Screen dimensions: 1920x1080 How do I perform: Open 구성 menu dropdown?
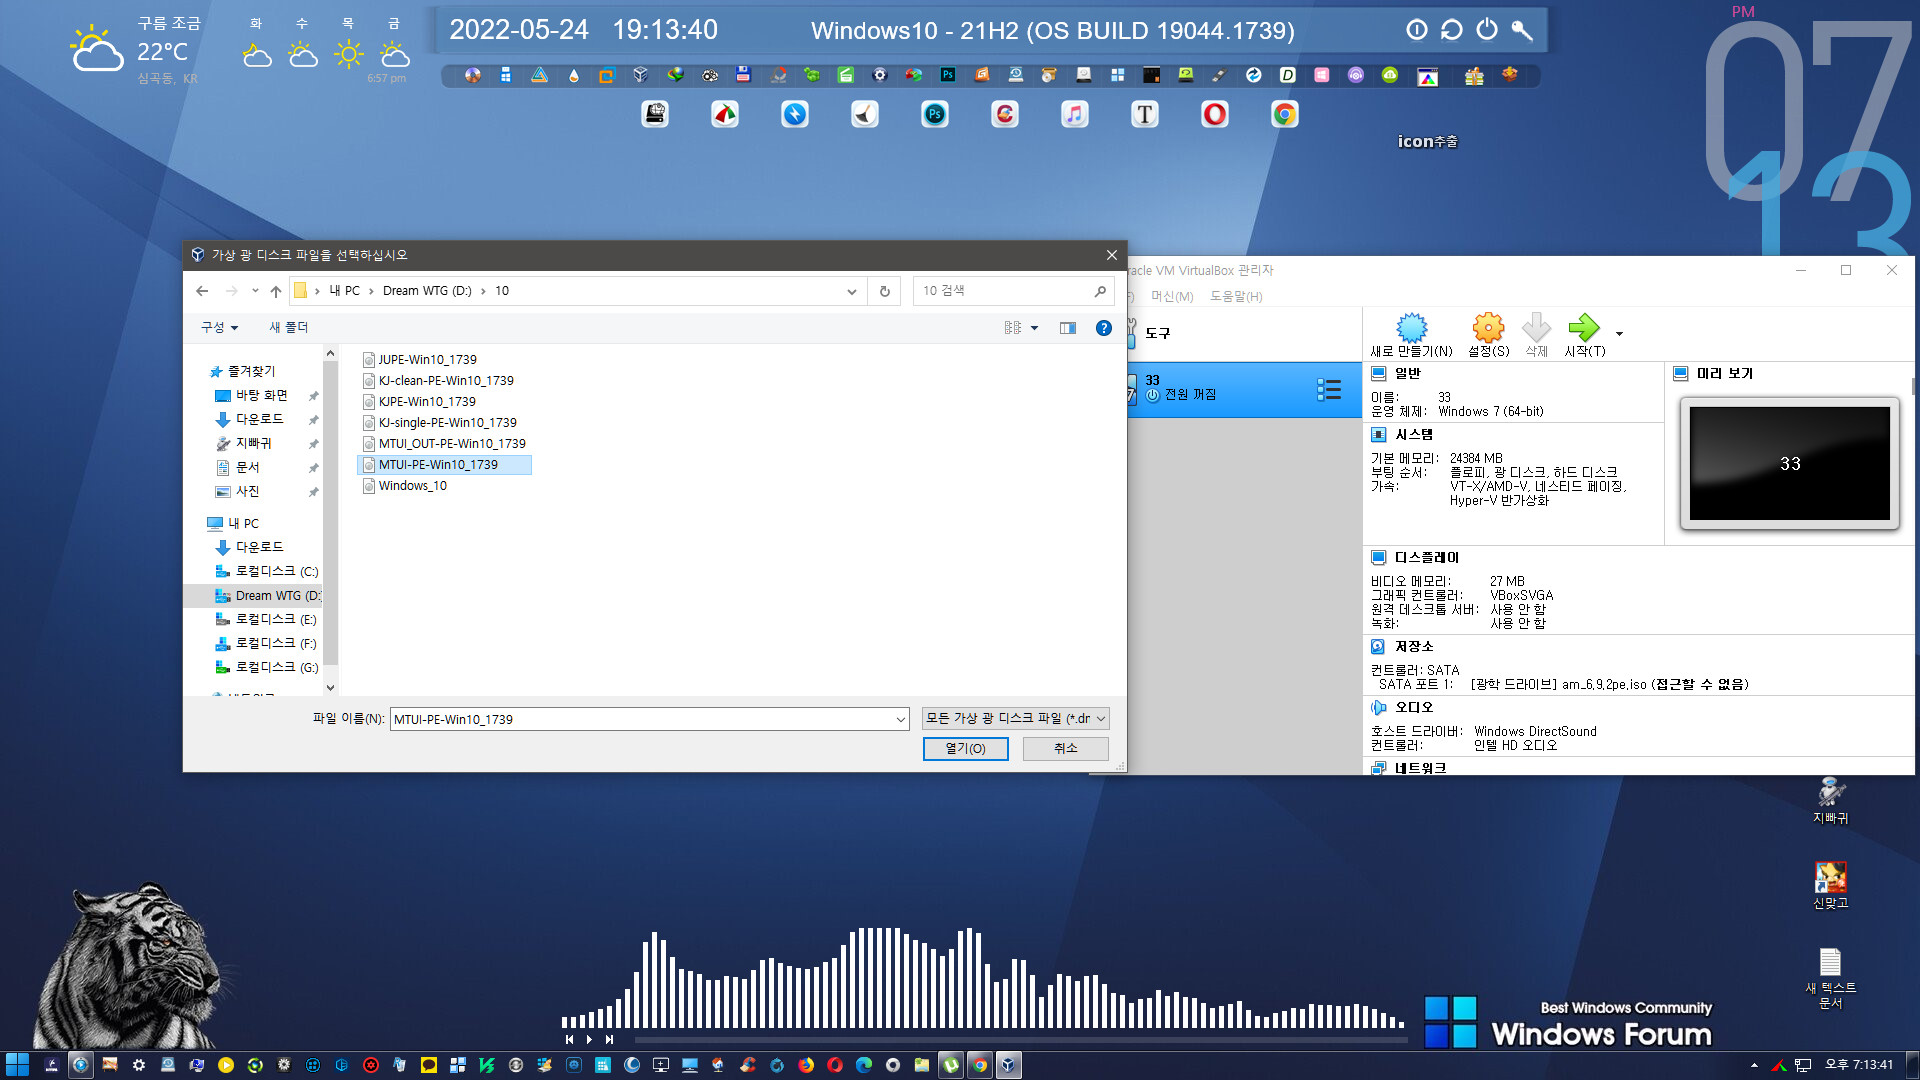click(x=219, y=327)
